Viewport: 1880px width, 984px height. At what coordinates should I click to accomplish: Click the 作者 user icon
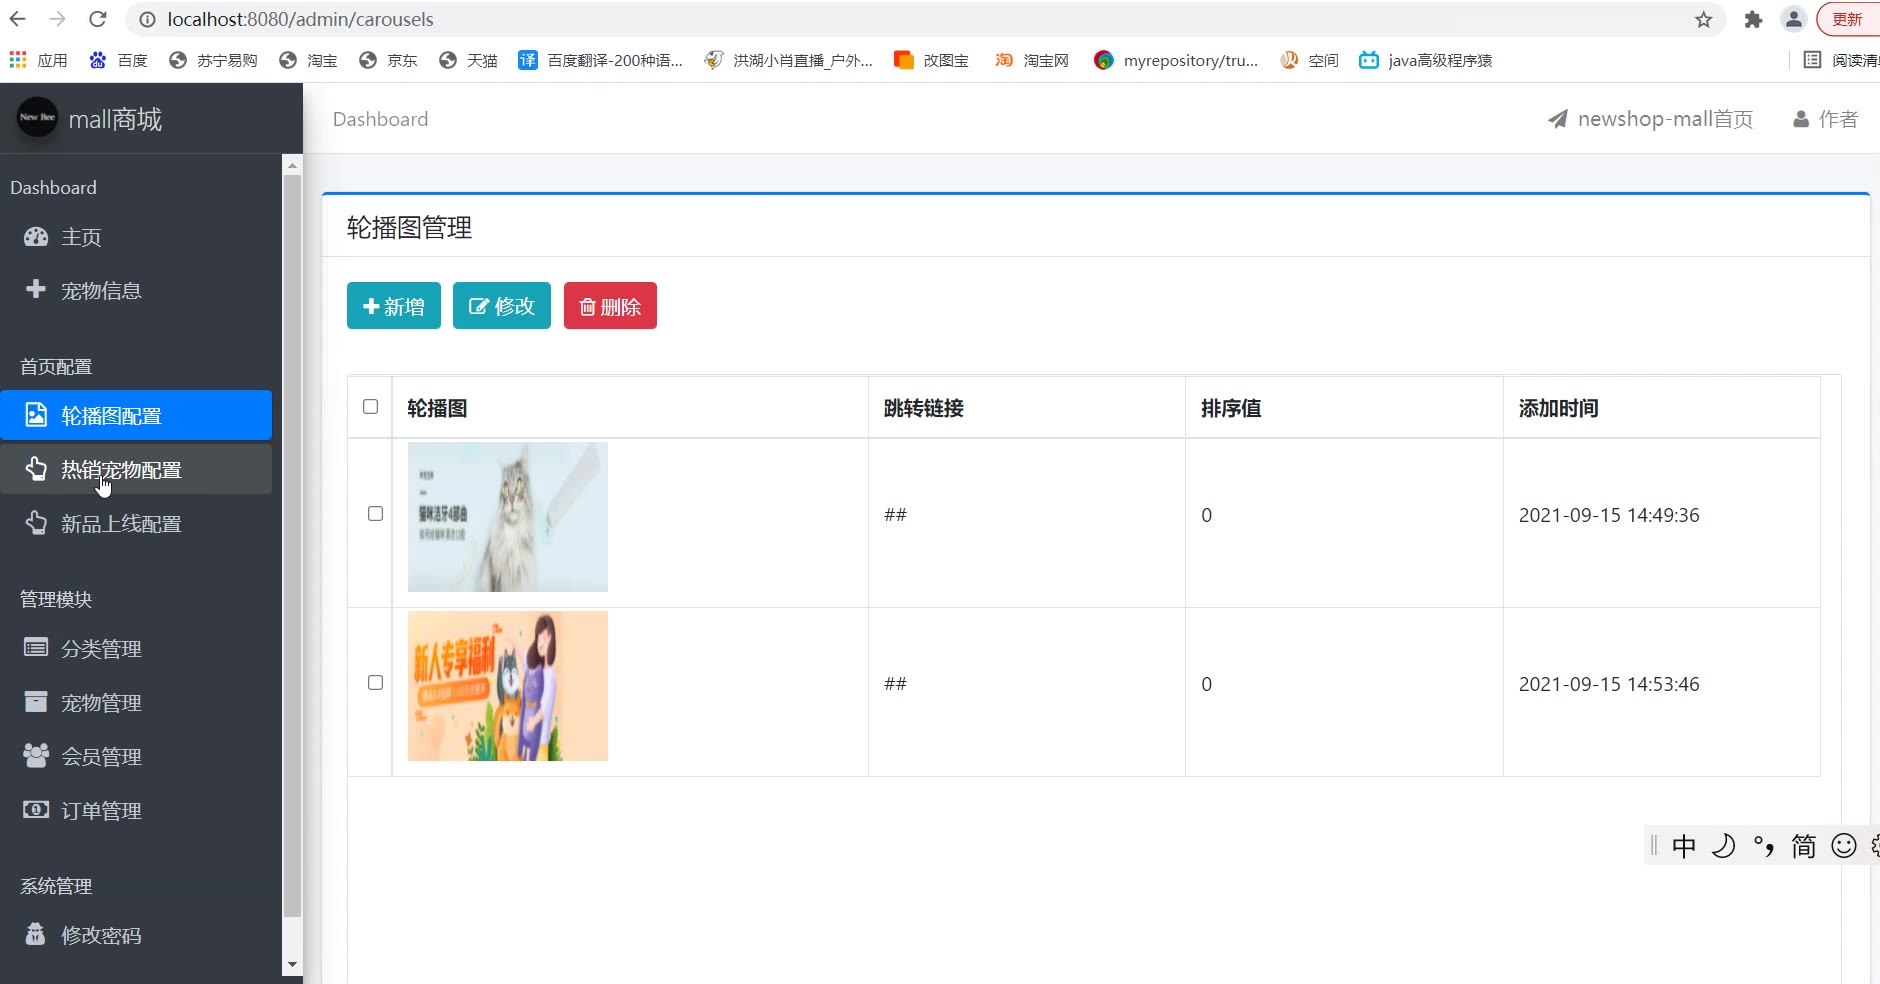click(1801, 119)
